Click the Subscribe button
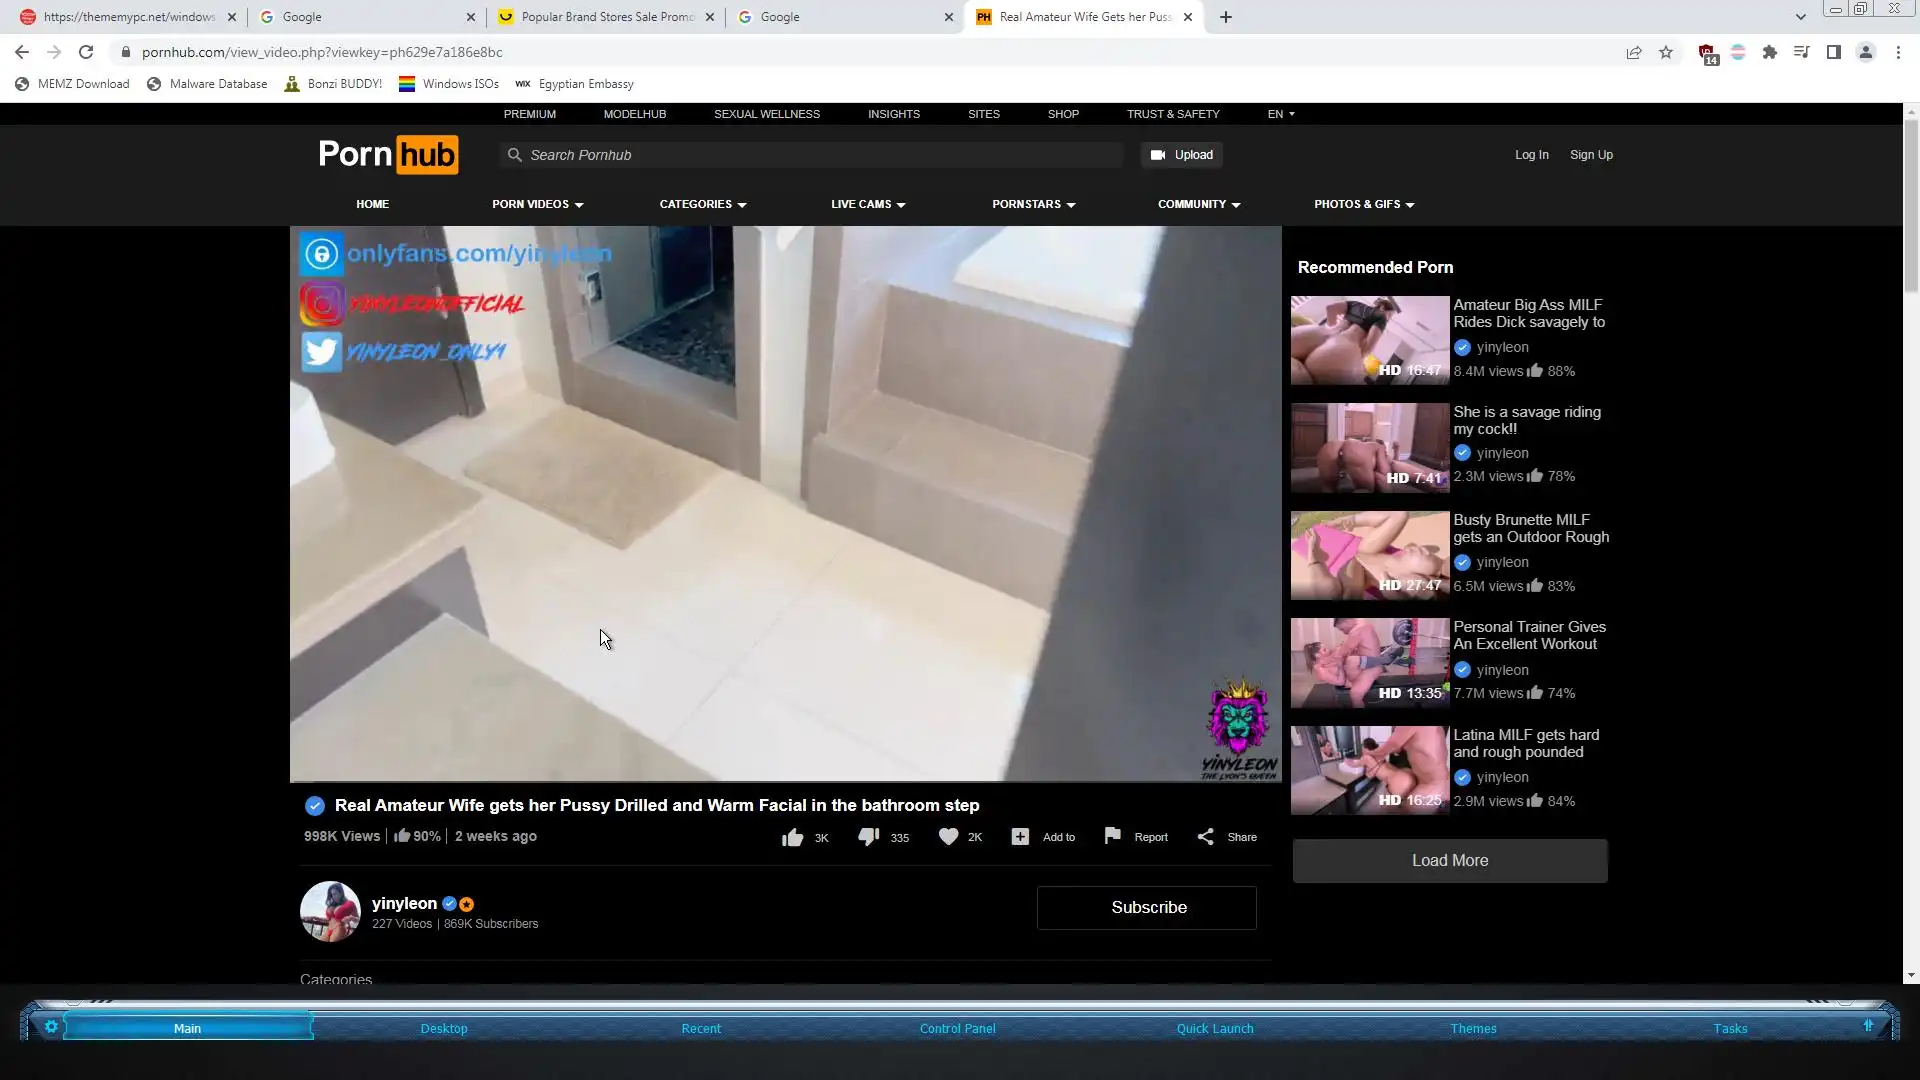The height and width of the screenshot is (1080, 1920). click(1147, 908)
